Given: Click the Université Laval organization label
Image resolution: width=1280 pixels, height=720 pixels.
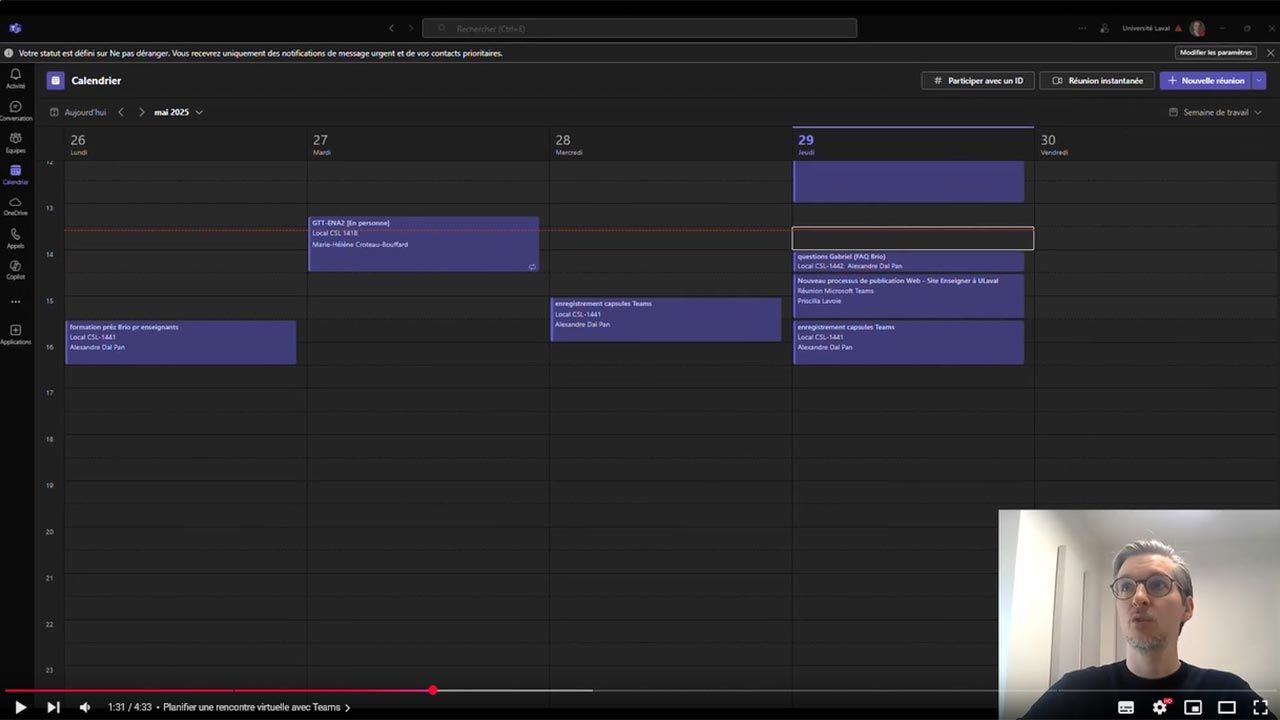Looking at the screenshot, I should (x=1146, y=28).
